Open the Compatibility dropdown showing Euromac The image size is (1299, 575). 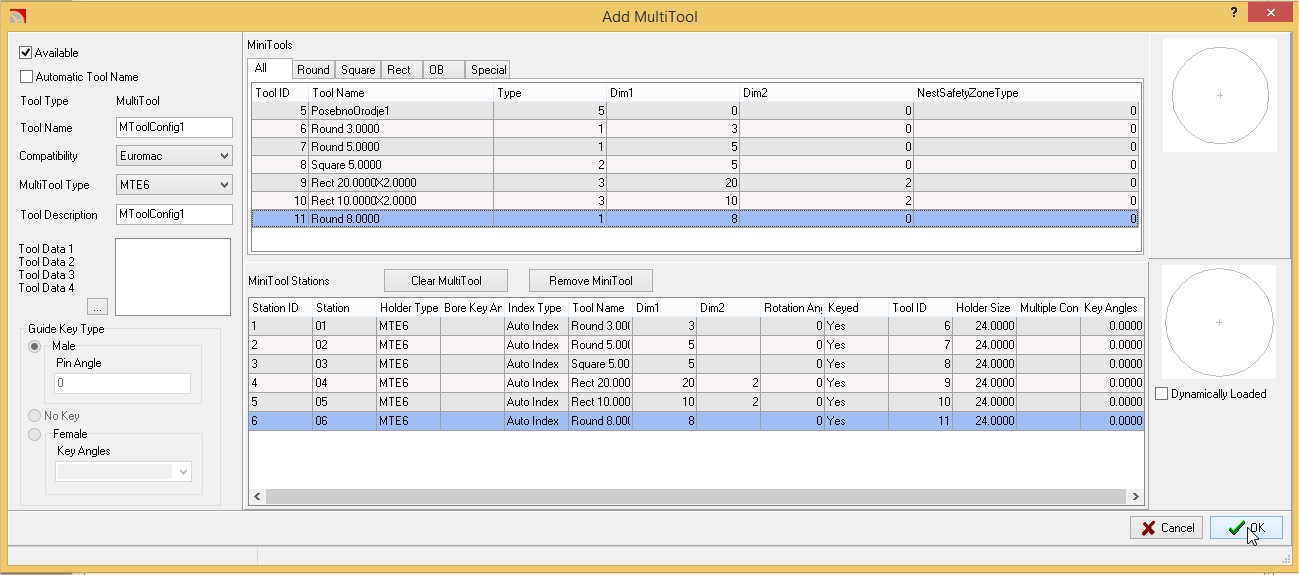tap(174, 156)
